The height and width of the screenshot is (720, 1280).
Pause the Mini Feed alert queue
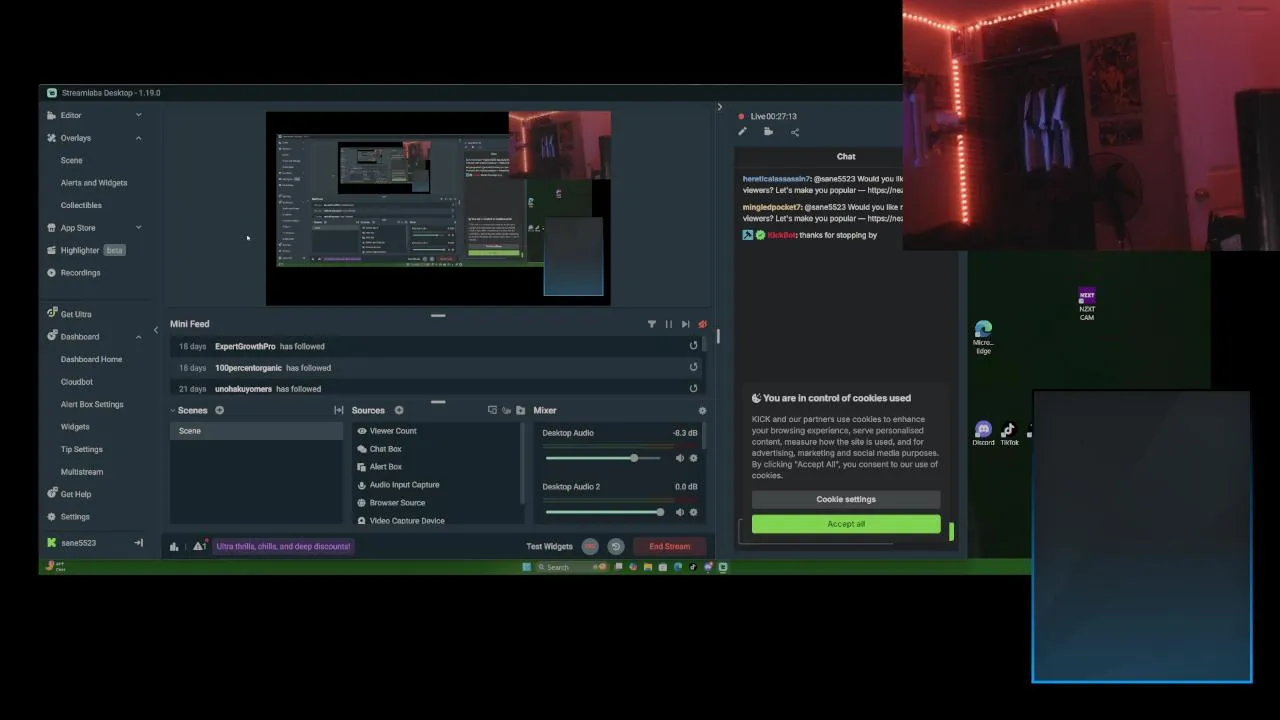point(668,324)
